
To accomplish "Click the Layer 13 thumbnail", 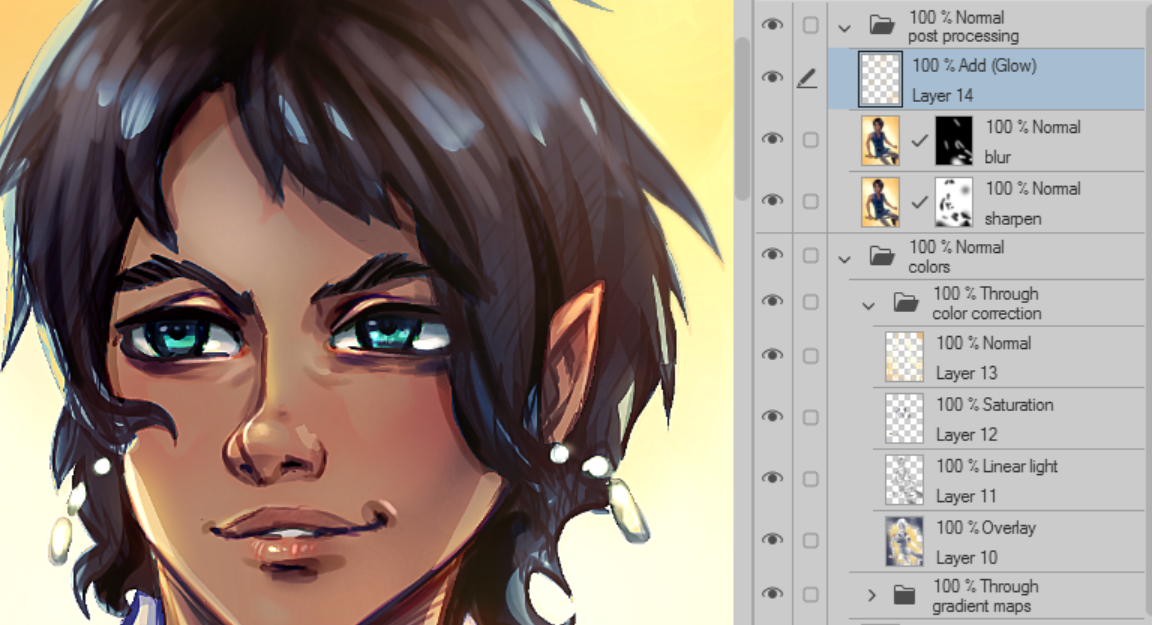I will coord(904,357).
